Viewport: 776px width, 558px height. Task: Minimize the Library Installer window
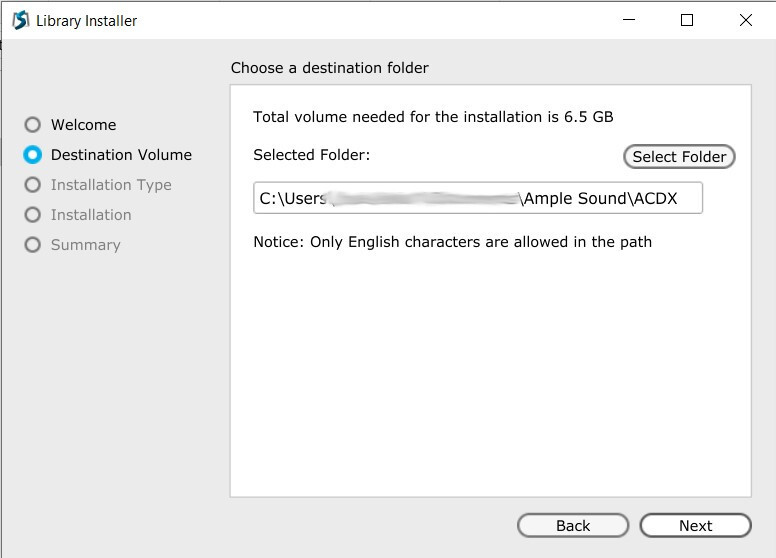point(629,20)
